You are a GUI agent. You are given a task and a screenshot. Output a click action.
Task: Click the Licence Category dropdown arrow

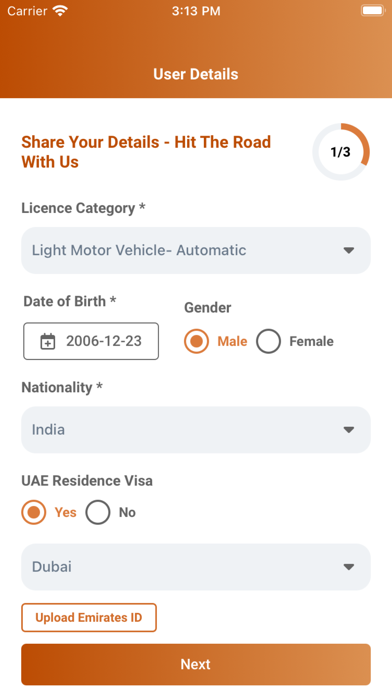pyautogui.click(x=349, y=250)
